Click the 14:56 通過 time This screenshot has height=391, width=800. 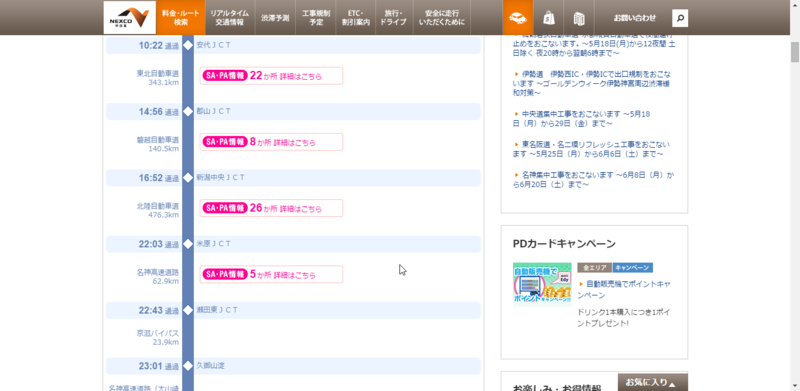pos(159,112)
